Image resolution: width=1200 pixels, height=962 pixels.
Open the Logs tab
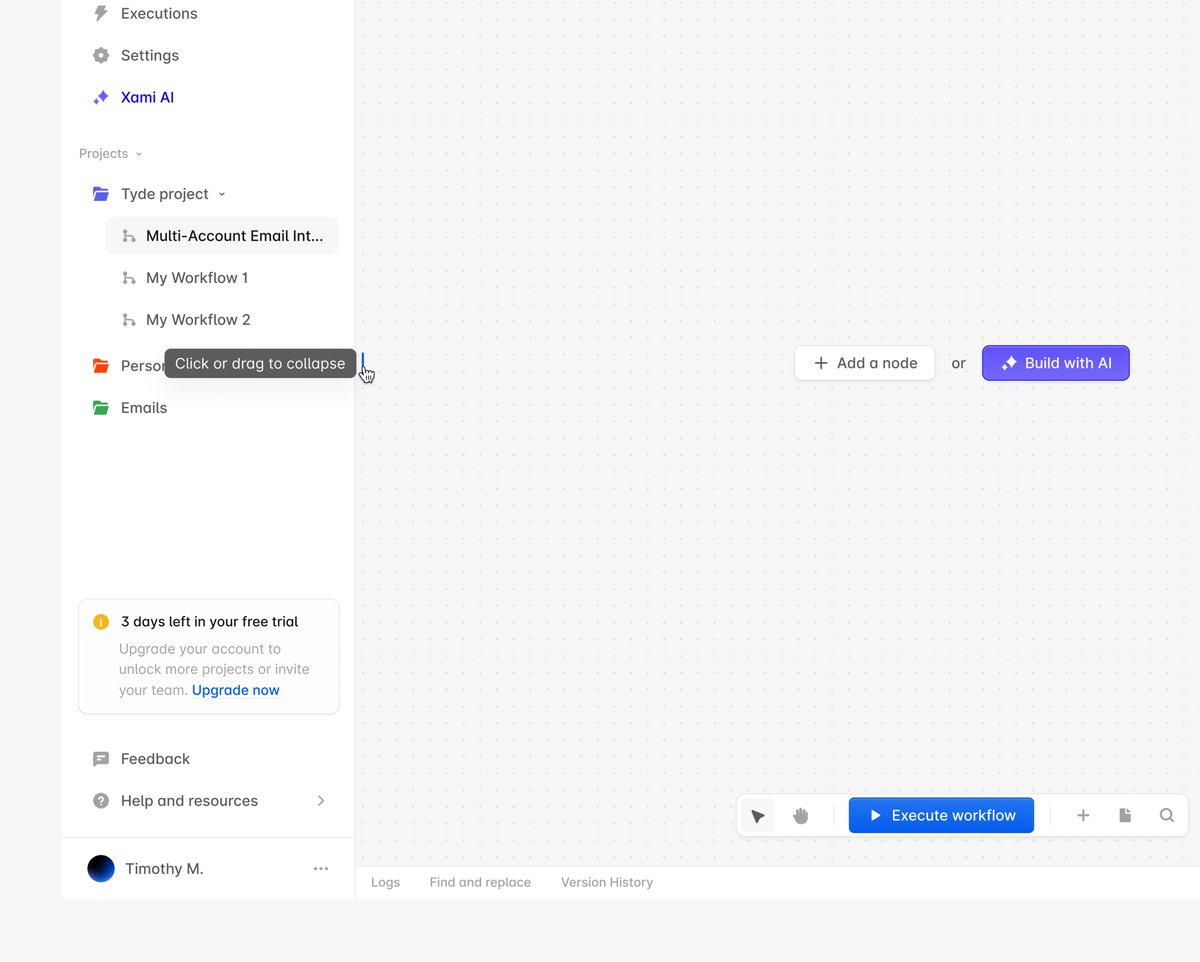point(385,883)
